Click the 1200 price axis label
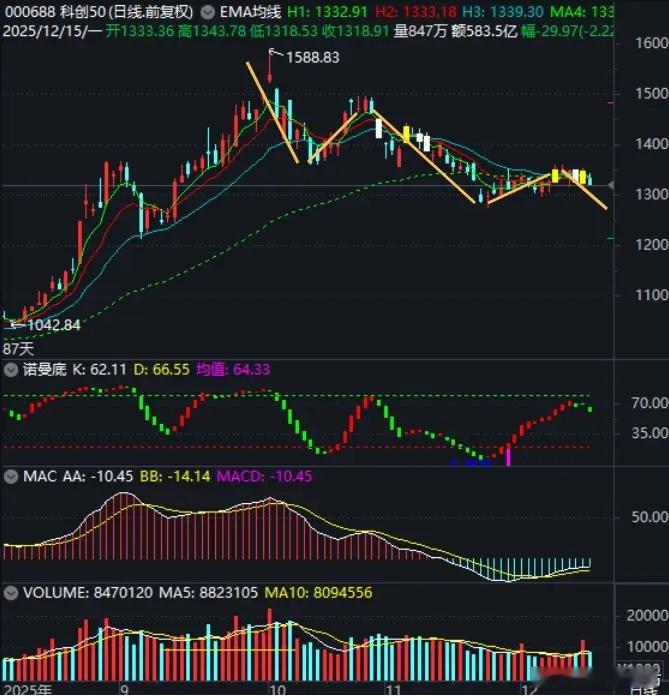This screenshot has height=696, width=669. pyautogui.click(x=652, y=245)
